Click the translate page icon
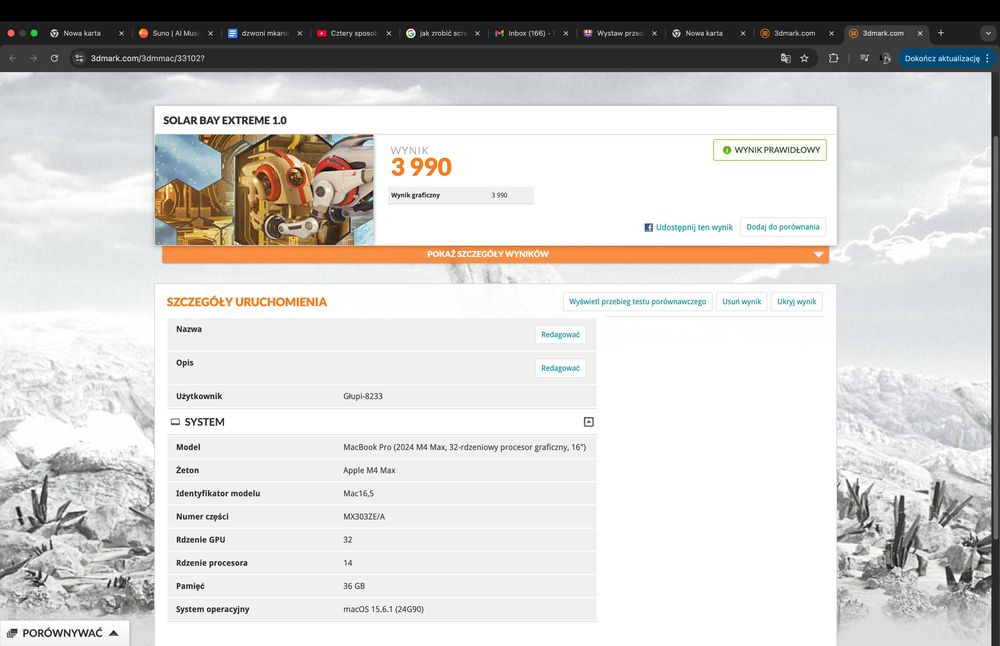Screen dimensions: 1000x646 (x=786, y=58)
